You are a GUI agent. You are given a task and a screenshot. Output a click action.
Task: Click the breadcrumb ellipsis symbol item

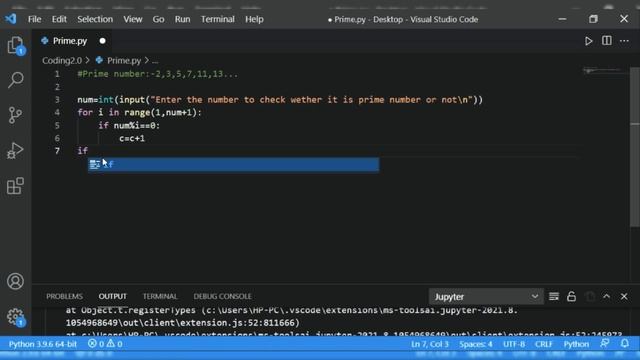click(155, 61)
